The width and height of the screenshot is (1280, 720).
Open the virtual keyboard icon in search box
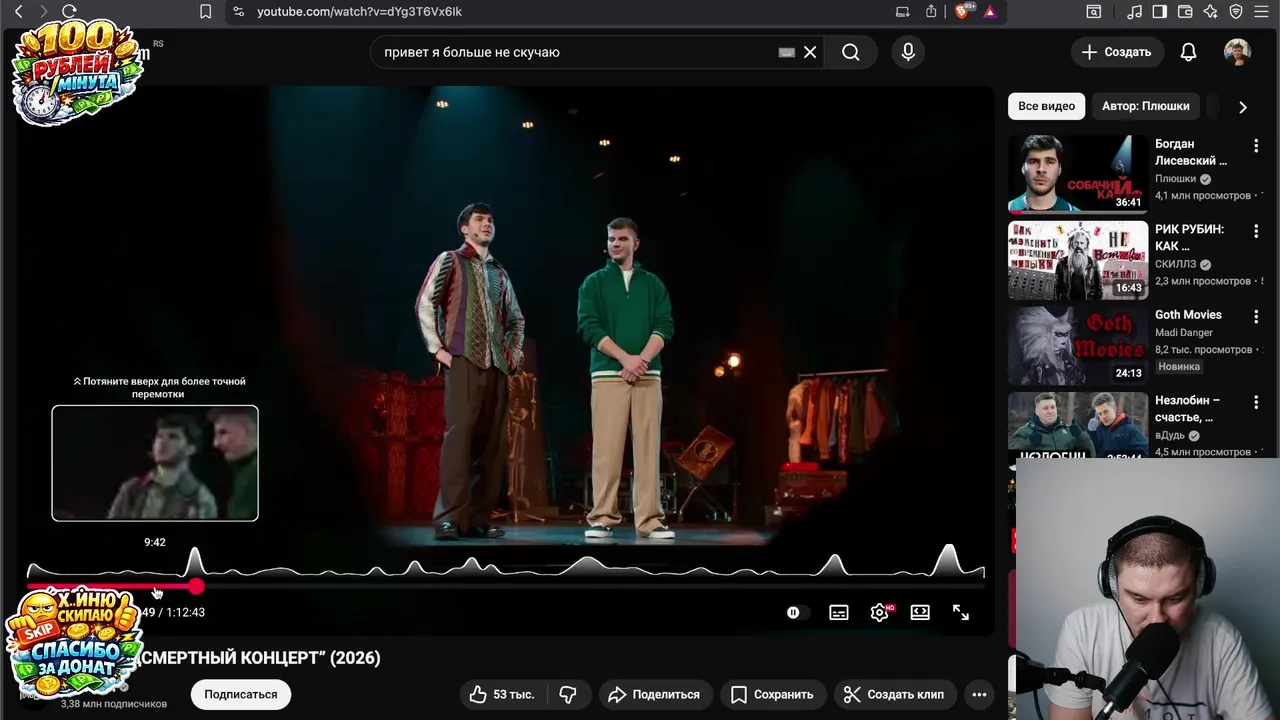pyautogui.click(x=786, y=52)
